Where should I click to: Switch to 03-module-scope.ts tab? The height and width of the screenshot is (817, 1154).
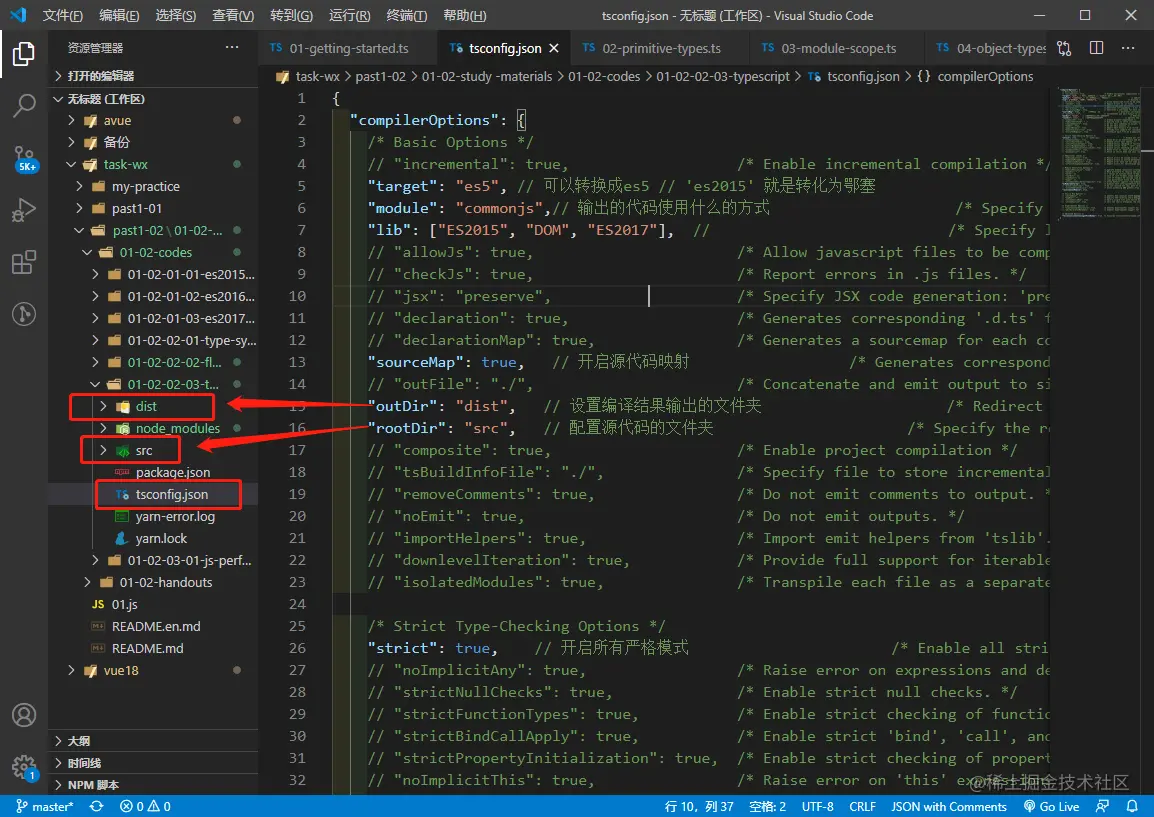click(x=838, y=48)
